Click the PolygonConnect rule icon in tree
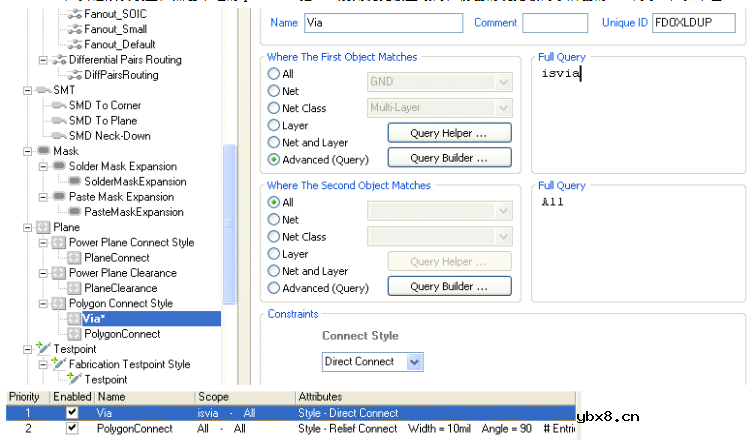This screenshot has width=755, height=447. click(x=73, y=333)
